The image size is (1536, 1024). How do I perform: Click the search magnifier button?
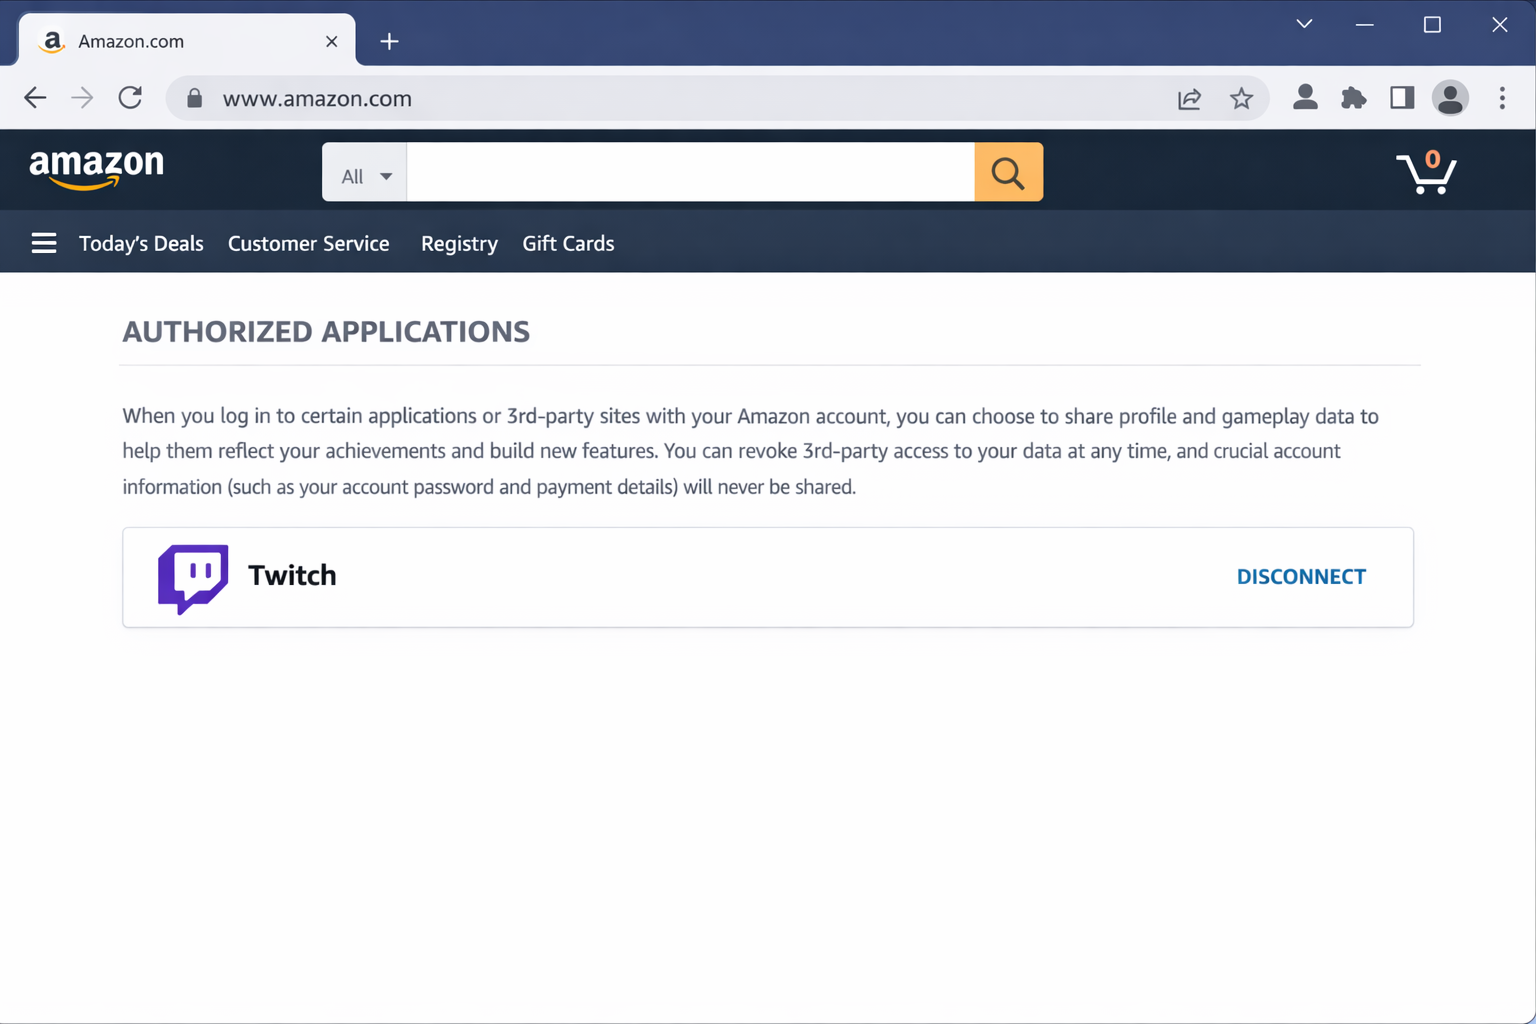click(x=1007, y=172)
